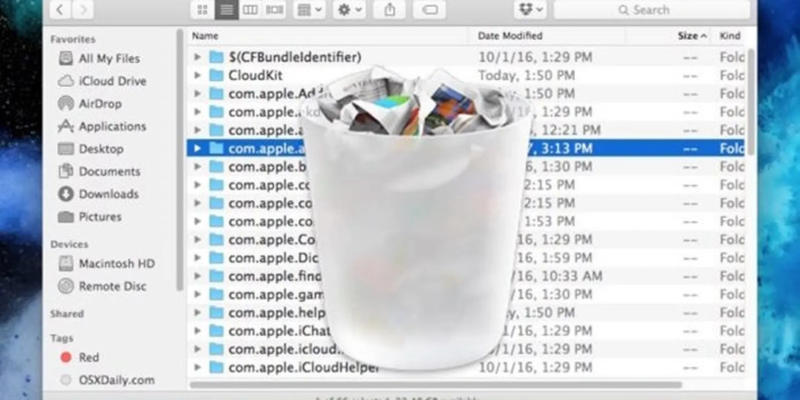This screenshot has height=400, width=800.
Task: Click the com.apple.b folder name
Action: point(267,167)
